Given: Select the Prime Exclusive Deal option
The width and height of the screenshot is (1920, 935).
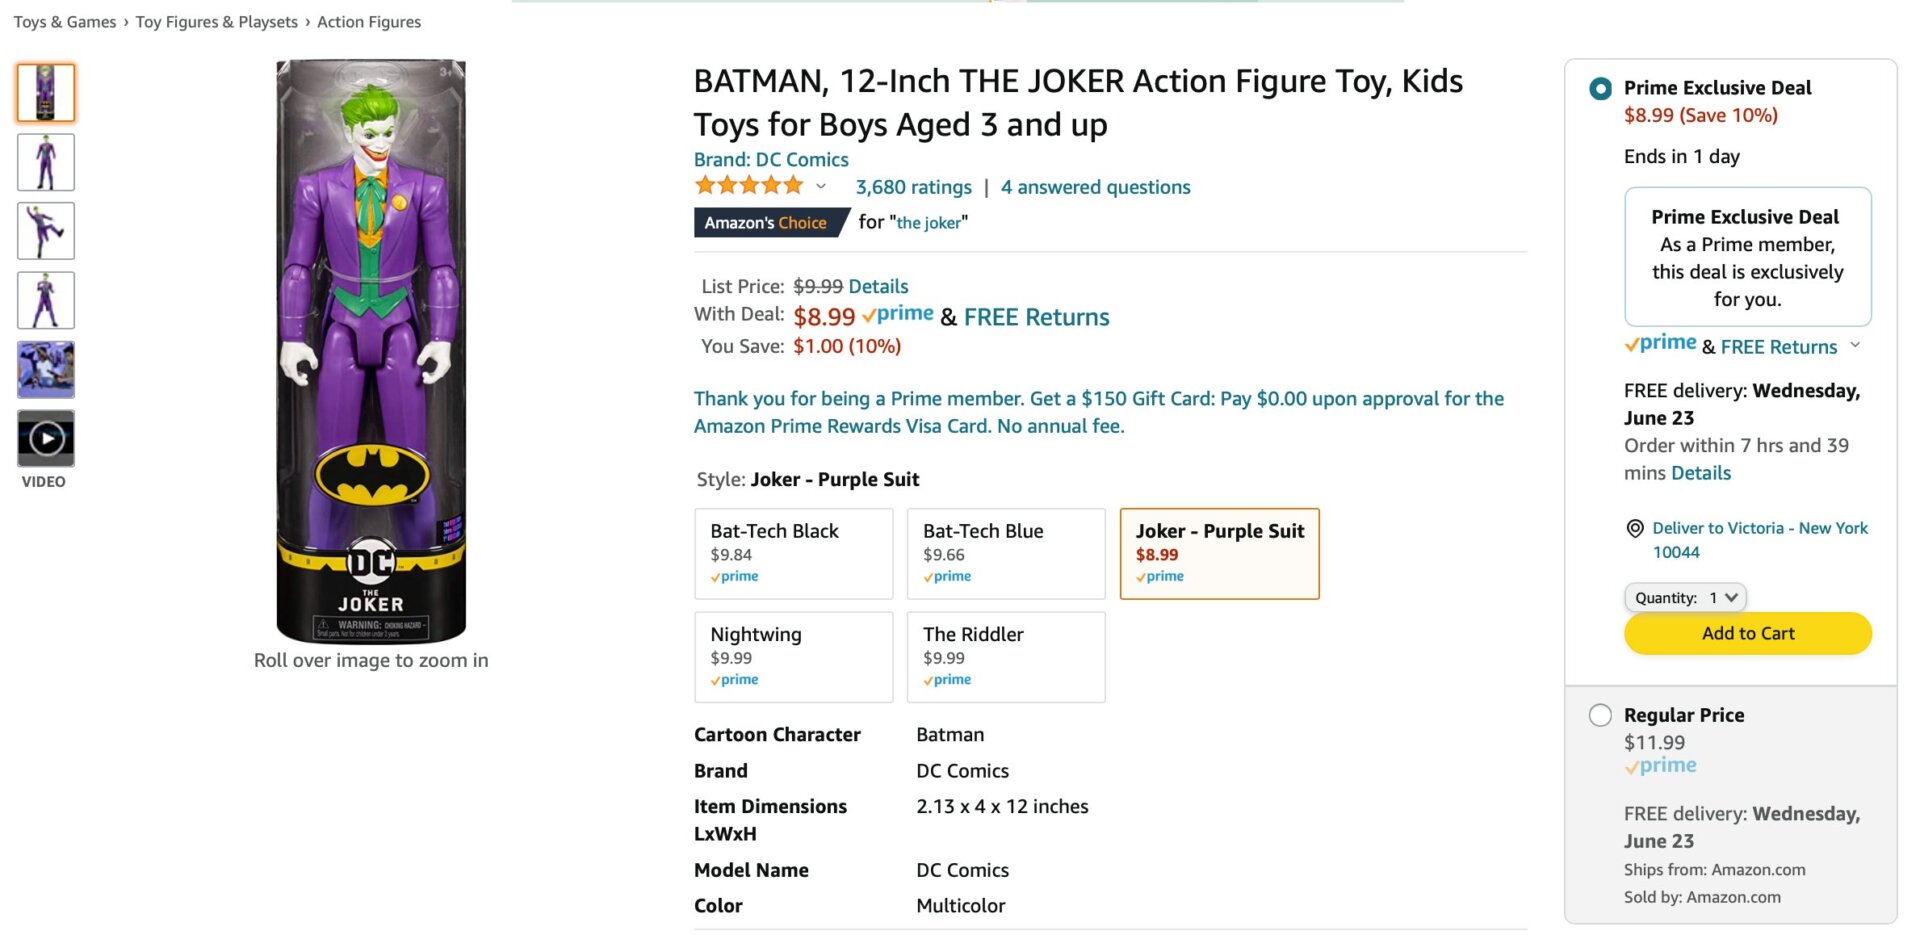Looking at the screenshot, I should (x=1601, y=89).
